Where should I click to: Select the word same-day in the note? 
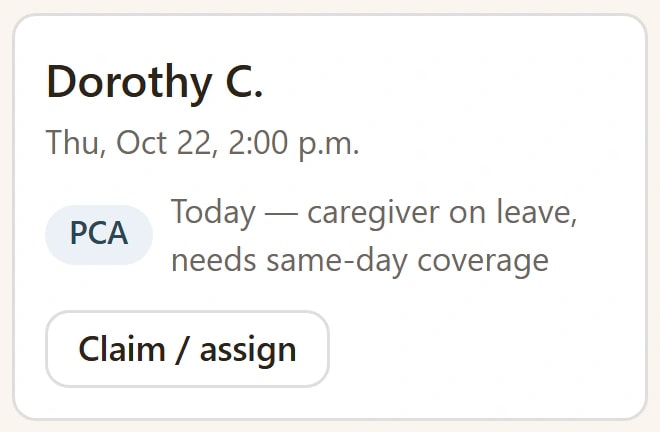tap(337, 261)
